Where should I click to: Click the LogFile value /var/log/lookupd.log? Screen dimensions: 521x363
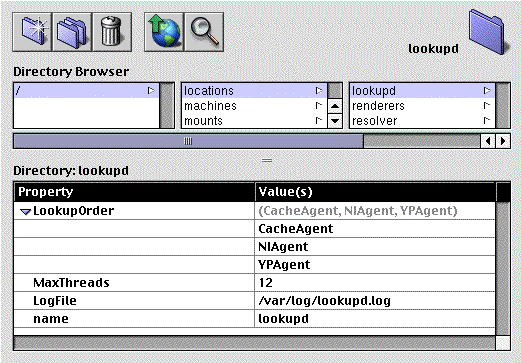(x=325, y=301)
